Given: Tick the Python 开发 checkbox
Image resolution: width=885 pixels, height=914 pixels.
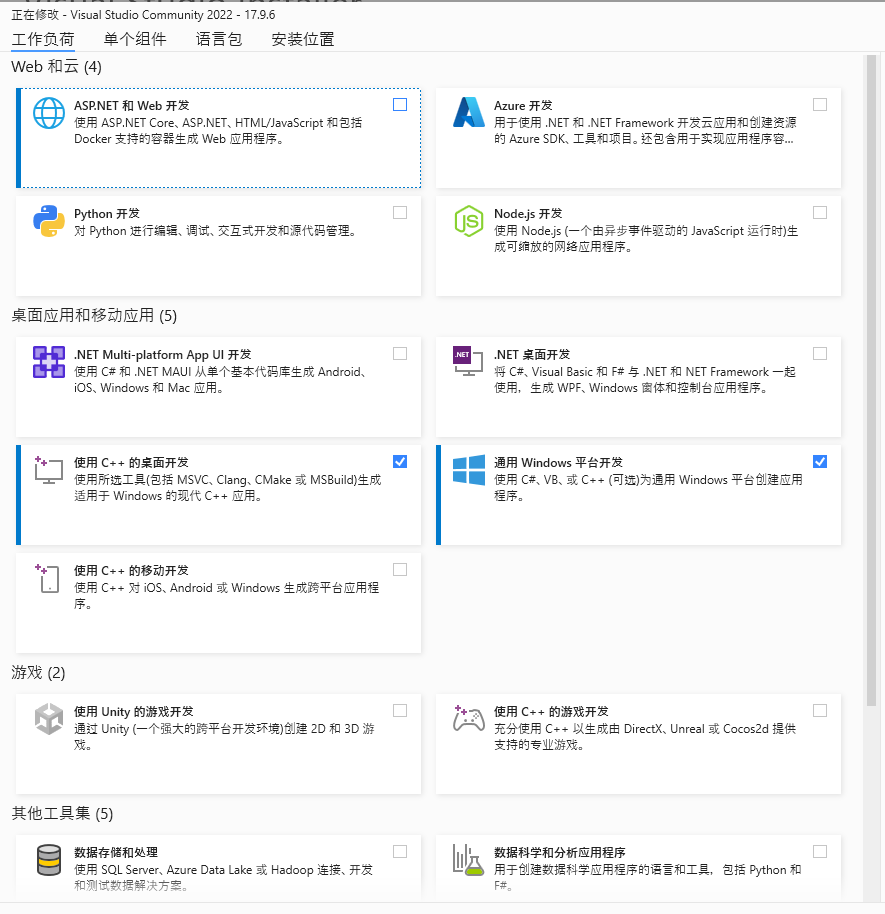Looking at the screenshot, I should (400, 213).
